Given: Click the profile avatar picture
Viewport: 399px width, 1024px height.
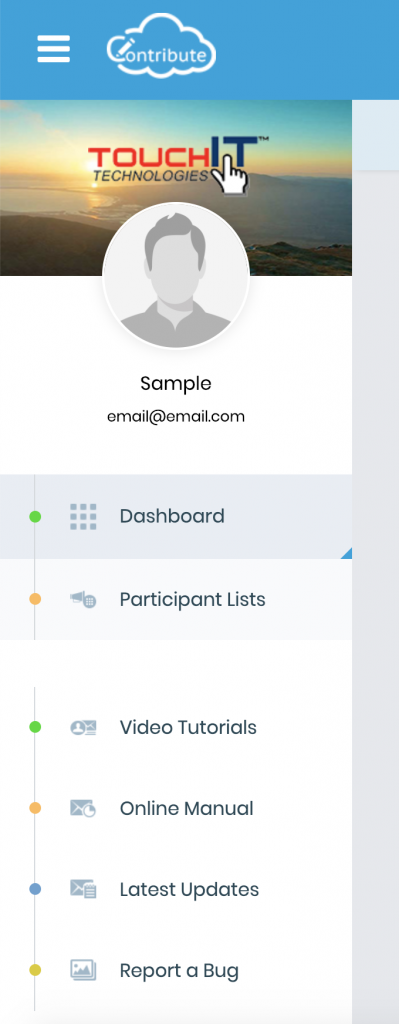Looking at the screenshot, I should tap(176, 276).
